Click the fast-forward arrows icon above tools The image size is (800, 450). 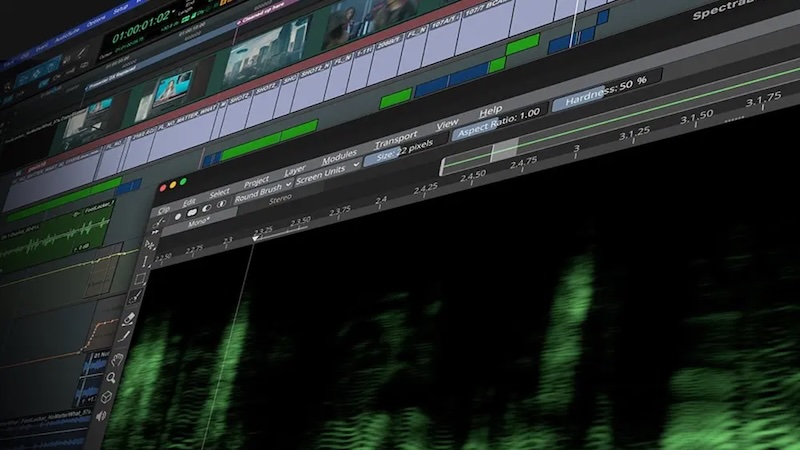(155, 232)
